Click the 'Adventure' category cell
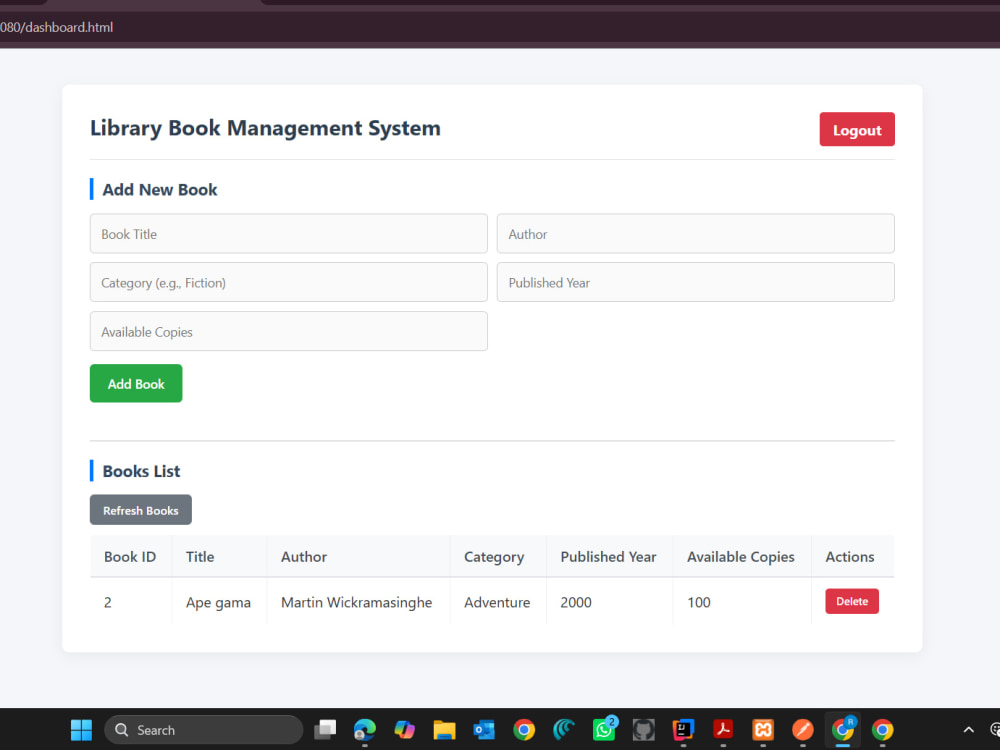The height and width of the screenshot is (750, 1000). tap(497, 602)
